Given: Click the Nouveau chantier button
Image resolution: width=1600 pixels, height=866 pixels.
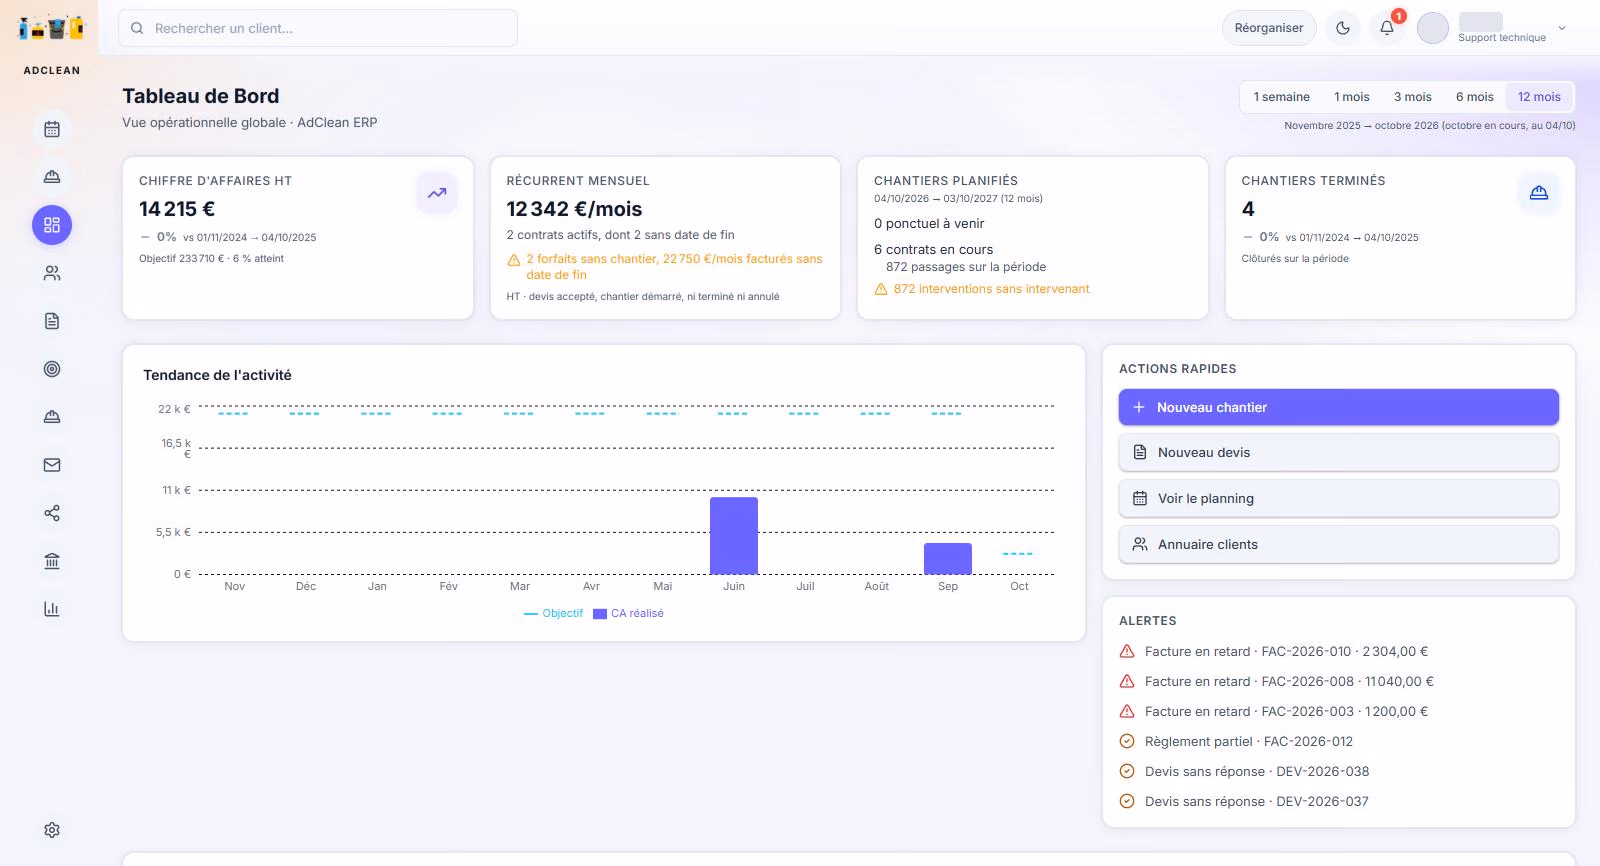Looking at the screenshot, I should click(x=1338, y=407).
